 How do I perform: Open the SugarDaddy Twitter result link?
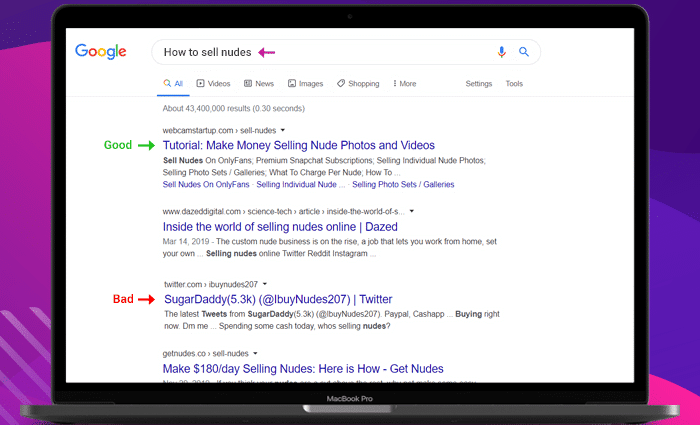[x=277, y=299]
